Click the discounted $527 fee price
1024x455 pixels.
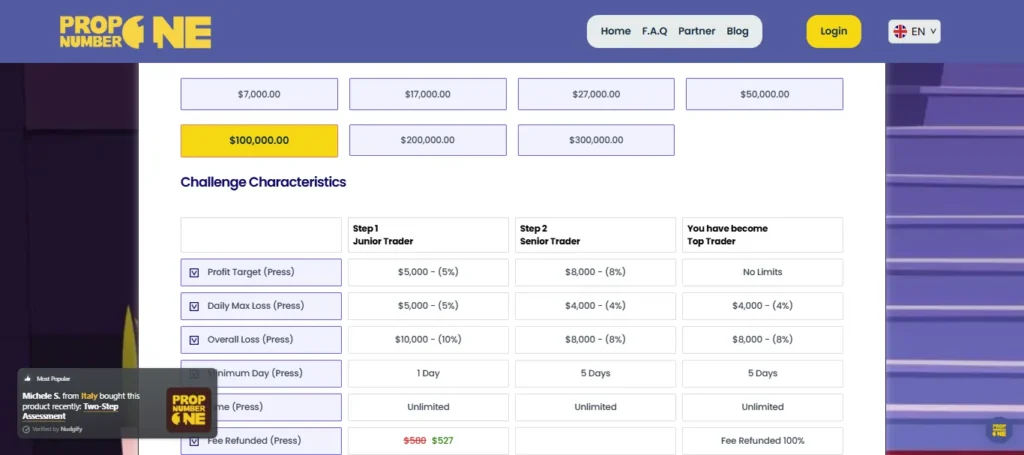442,441
